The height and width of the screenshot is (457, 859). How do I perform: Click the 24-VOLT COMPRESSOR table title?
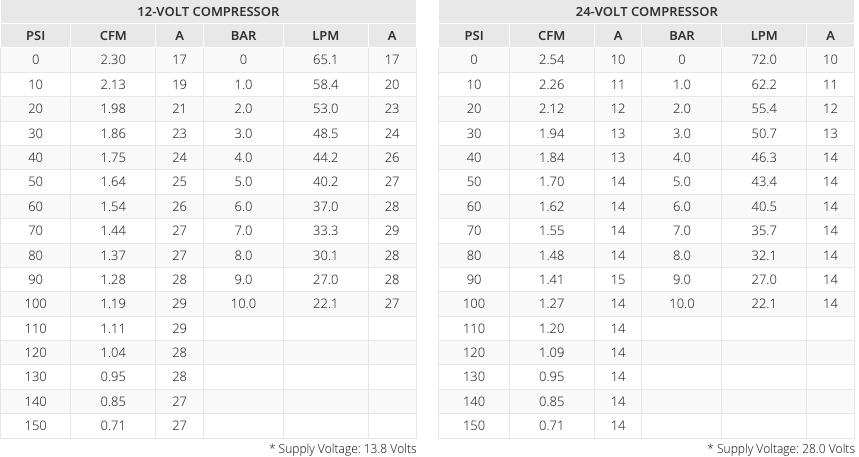coord(646,12)
